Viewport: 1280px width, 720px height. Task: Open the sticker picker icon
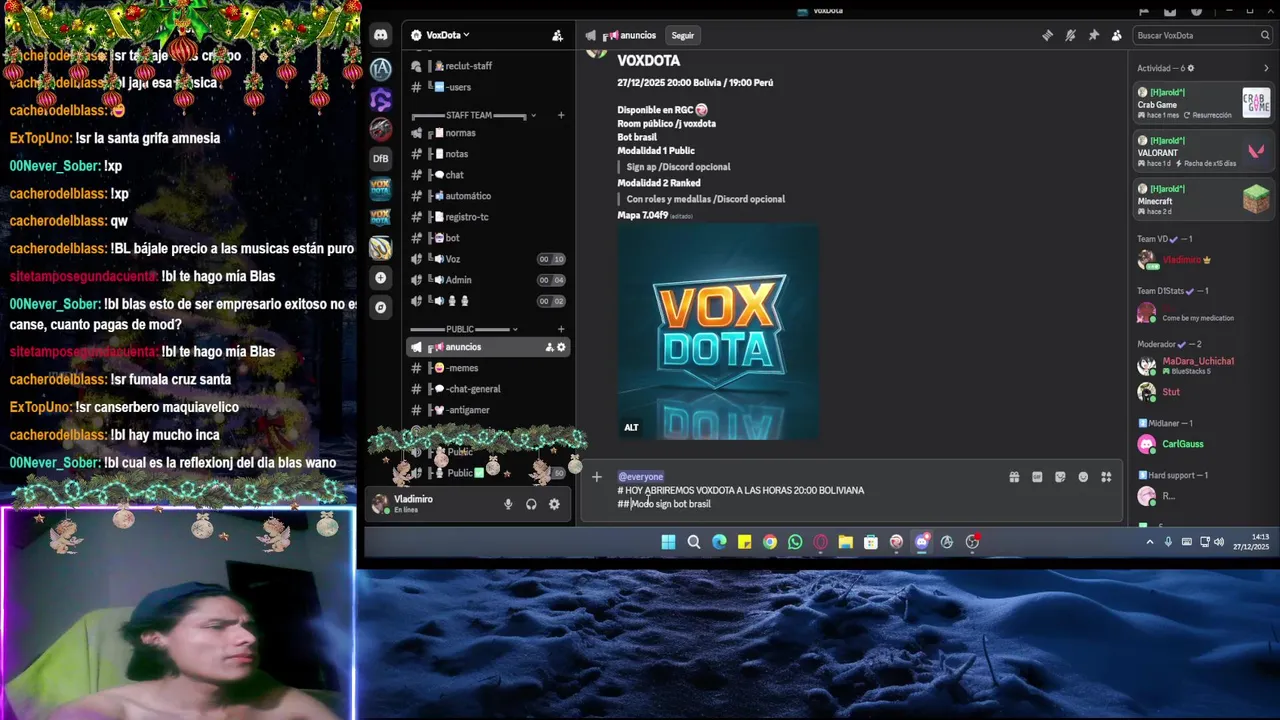[x=1060, y=477]
